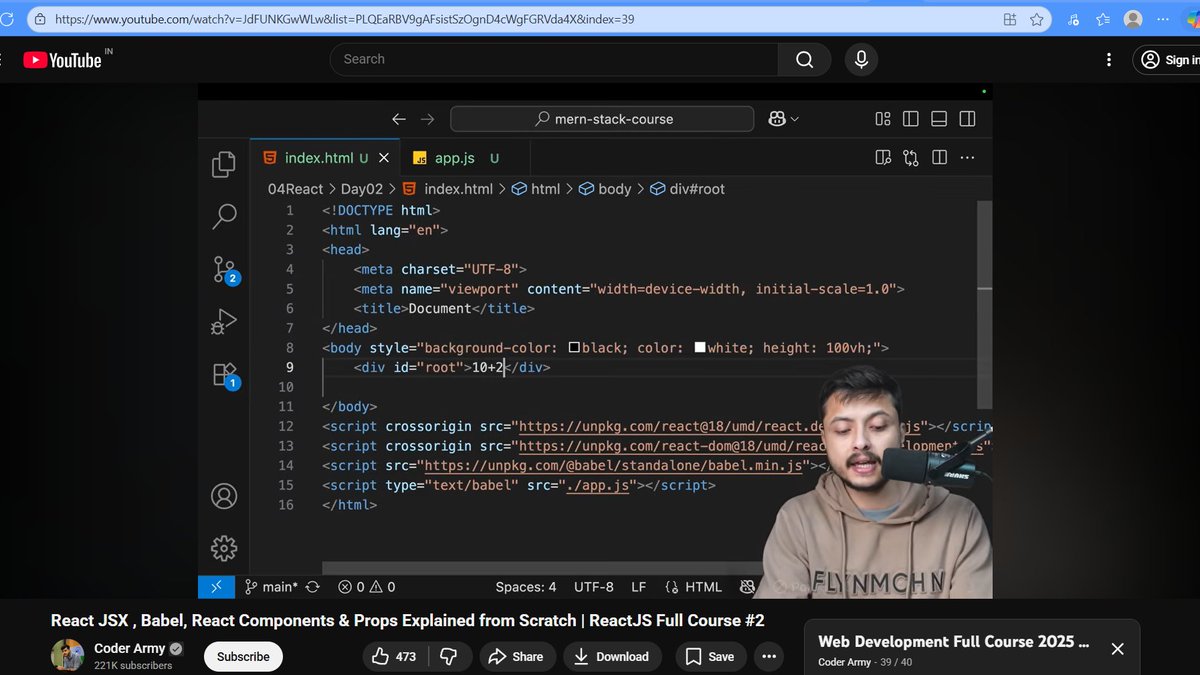
Task: Toggle VS Code bottom panel layout icon
Action: coord(939,119)
